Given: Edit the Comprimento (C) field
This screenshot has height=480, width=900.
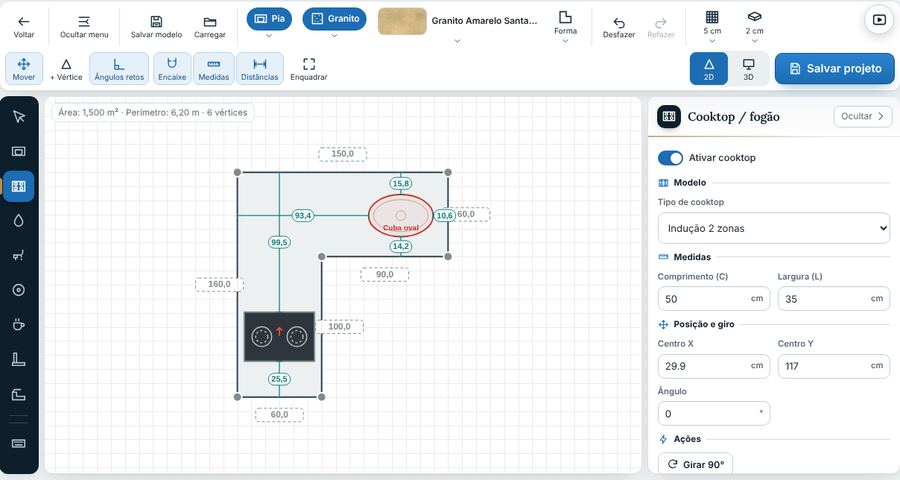Looking at the screenshot, I should pos(713,299).
